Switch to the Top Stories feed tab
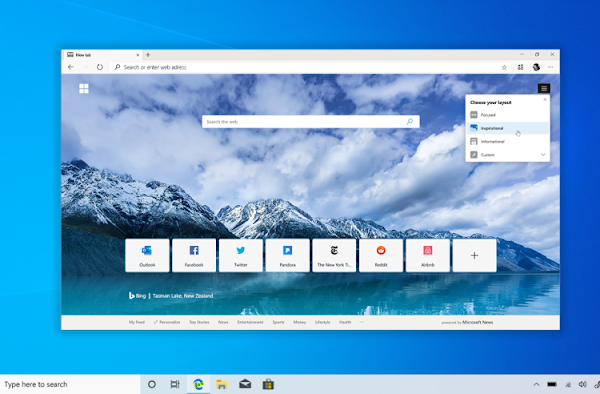The image size is (600, 394). [x=199, y=322]
